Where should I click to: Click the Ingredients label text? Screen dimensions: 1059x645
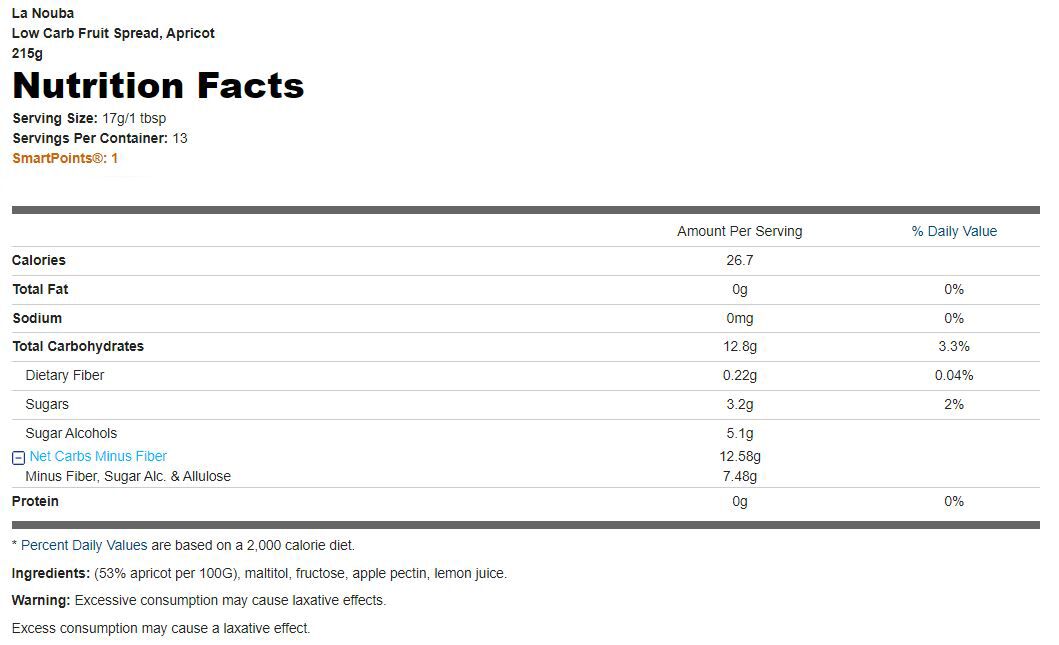[51, 573]
